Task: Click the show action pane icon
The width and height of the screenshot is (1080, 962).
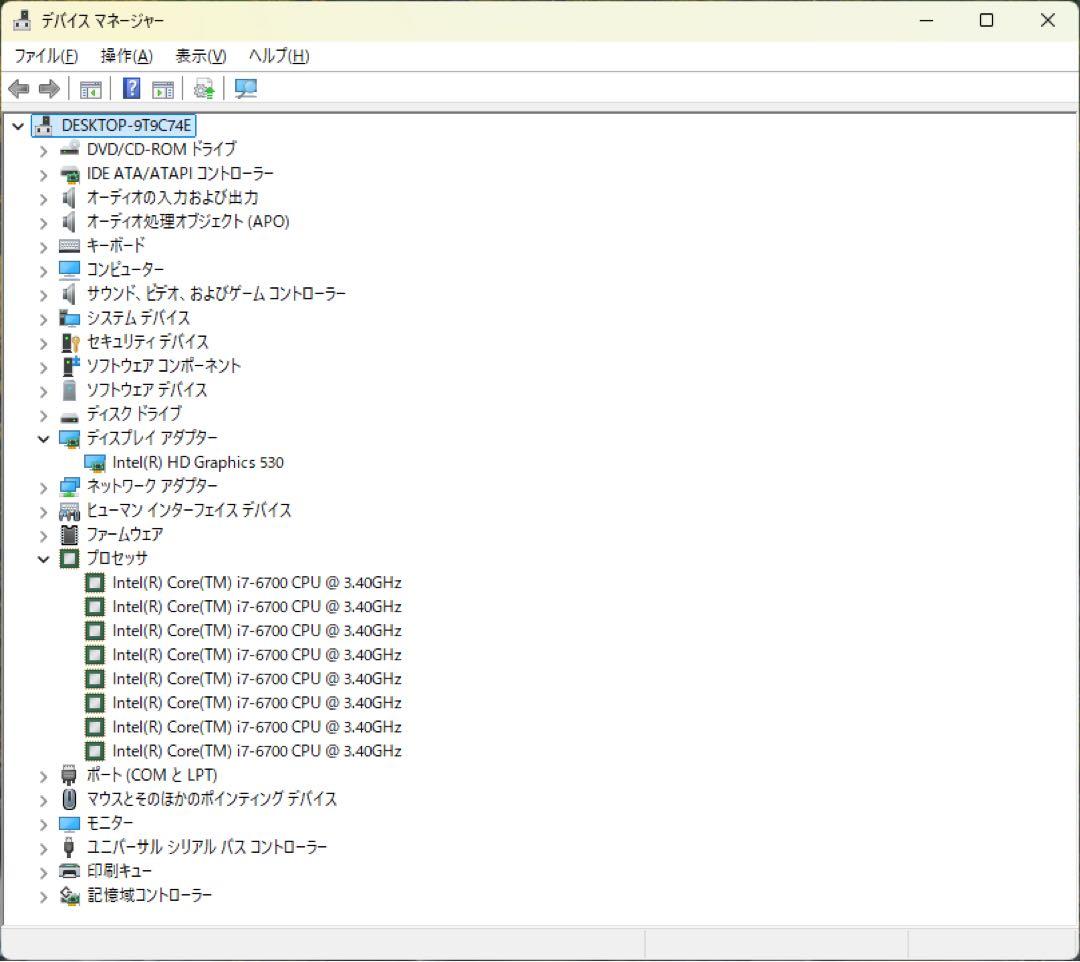Action: [x=163, y=89]
